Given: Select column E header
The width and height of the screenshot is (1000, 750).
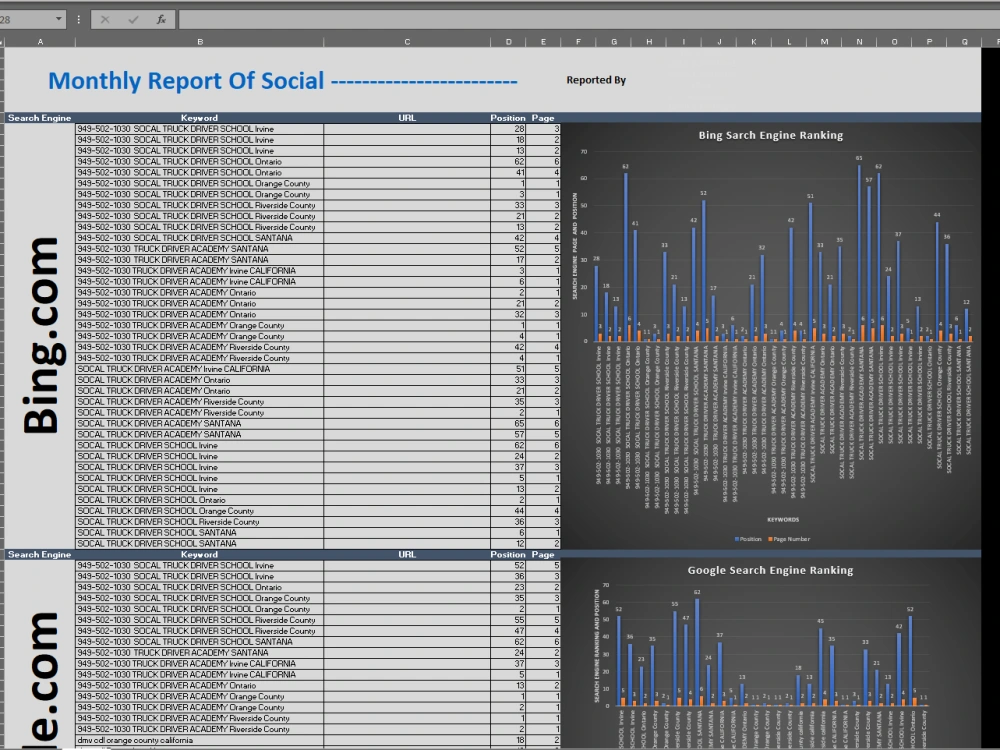Looking at the screenshot, I should coord(543,41).
